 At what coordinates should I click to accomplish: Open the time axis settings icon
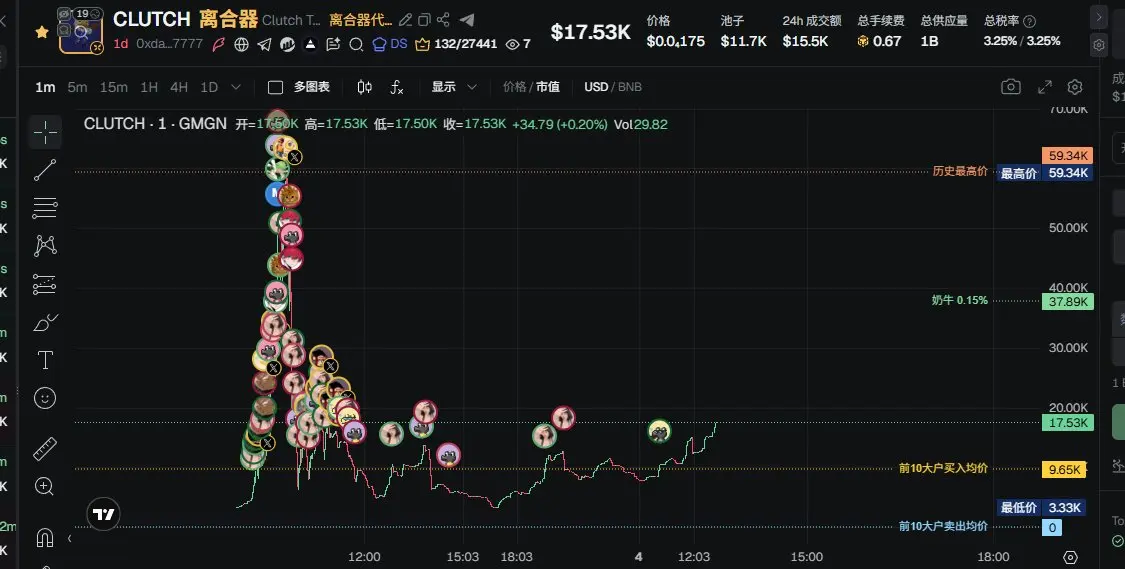click(1070, 558)
